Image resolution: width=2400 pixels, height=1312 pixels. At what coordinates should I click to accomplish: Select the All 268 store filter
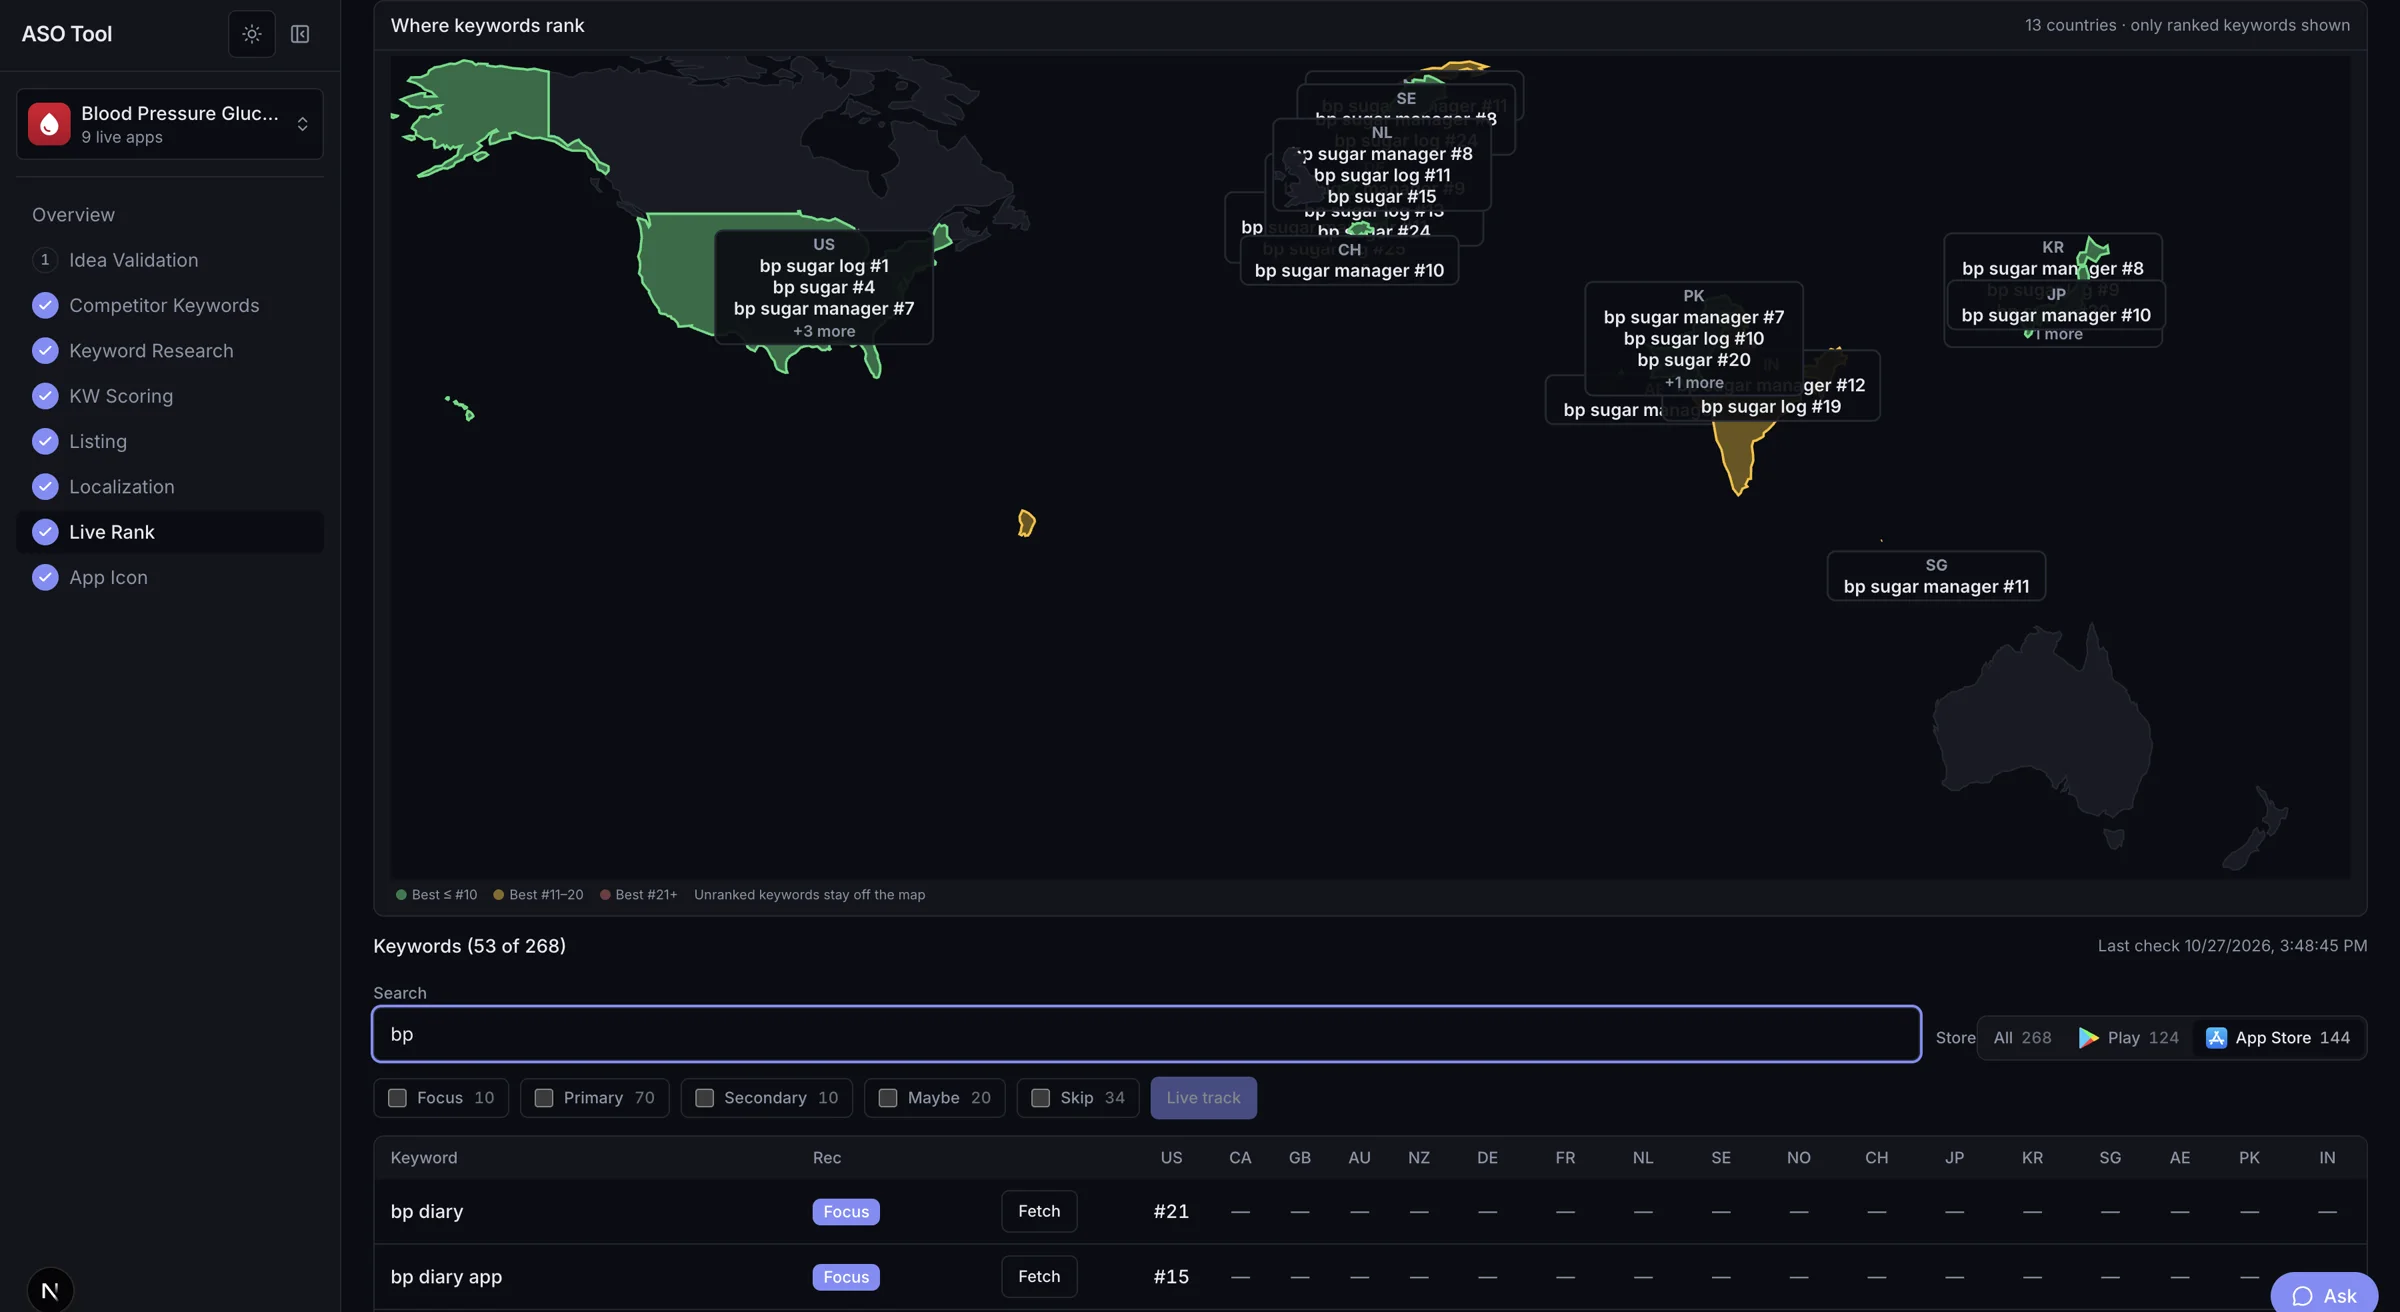click(2022, 1038)
